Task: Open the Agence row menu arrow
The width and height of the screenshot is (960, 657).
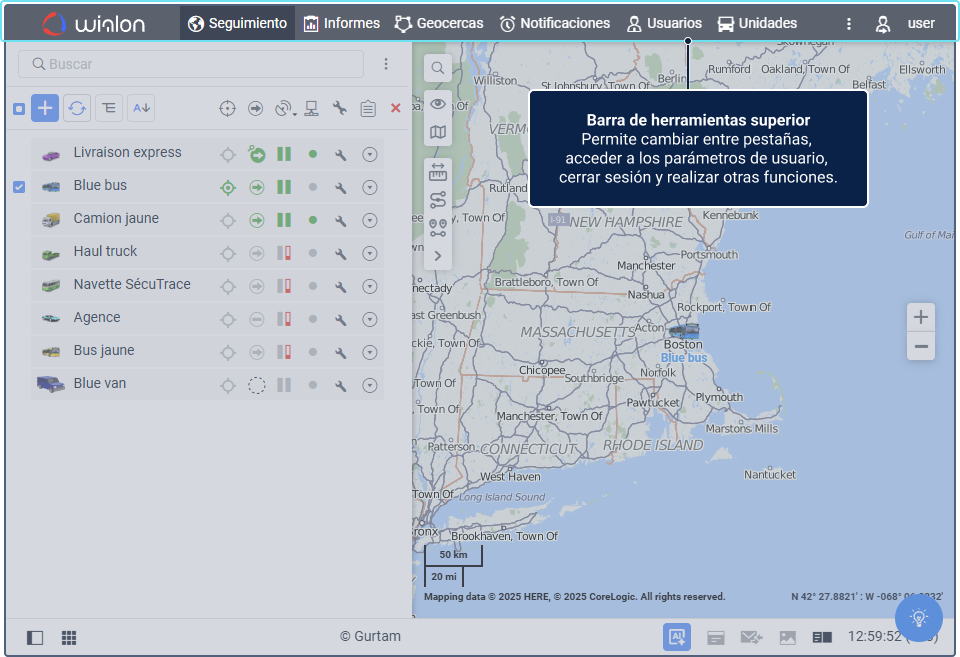Action: coord(369,320)
